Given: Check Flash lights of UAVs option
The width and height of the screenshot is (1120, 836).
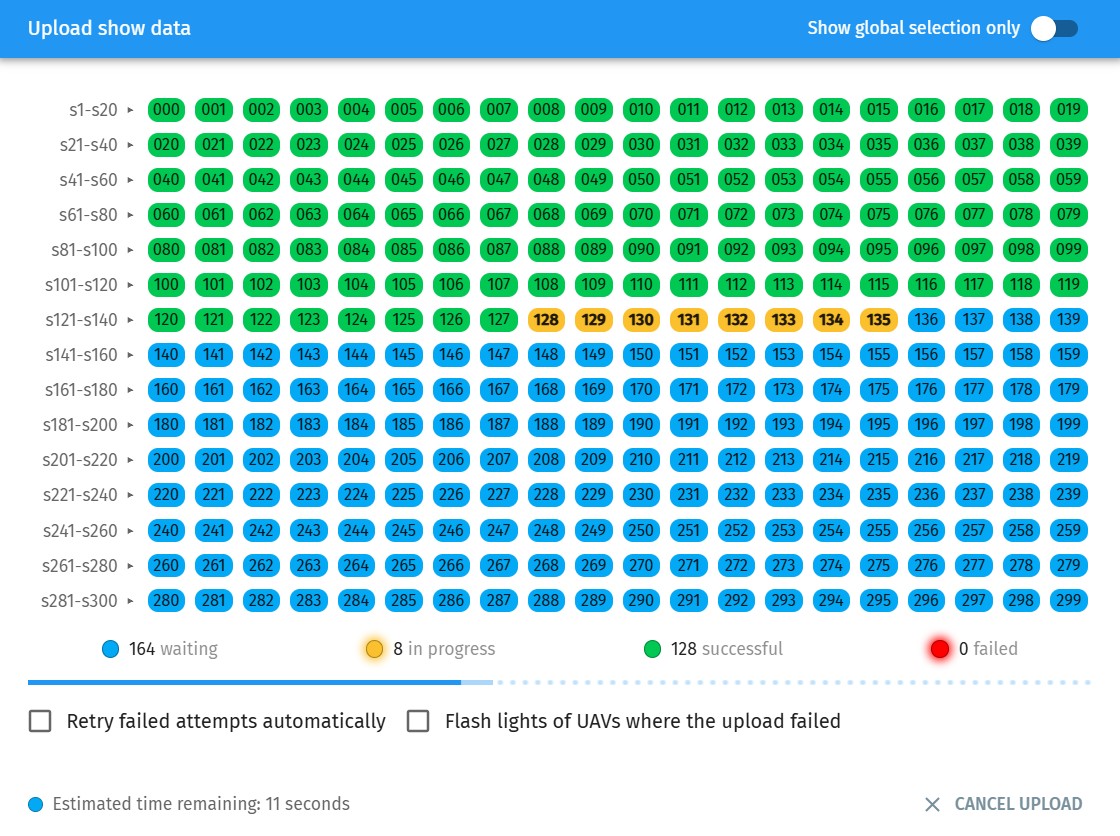Looking at the screenshot, I should (x=418, y=721).
